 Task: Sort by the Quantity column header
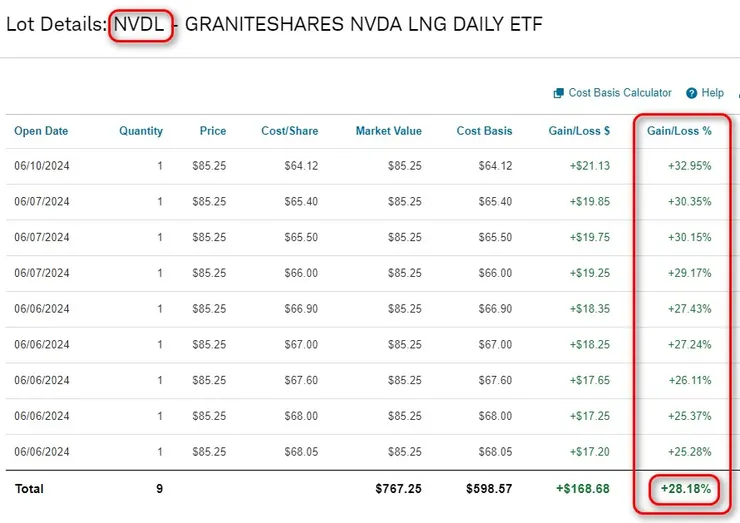(141, 131)
